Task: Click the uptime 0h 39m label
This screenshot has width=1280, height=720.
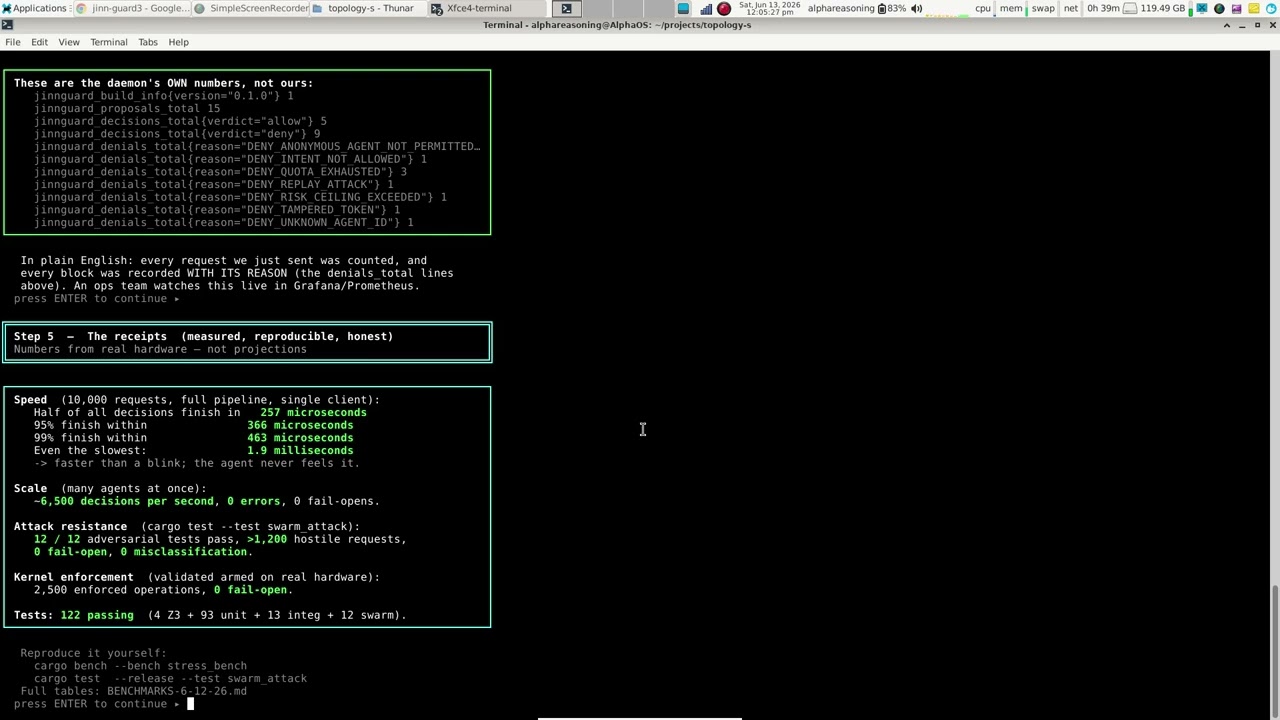Action: tap(1103, 8)
